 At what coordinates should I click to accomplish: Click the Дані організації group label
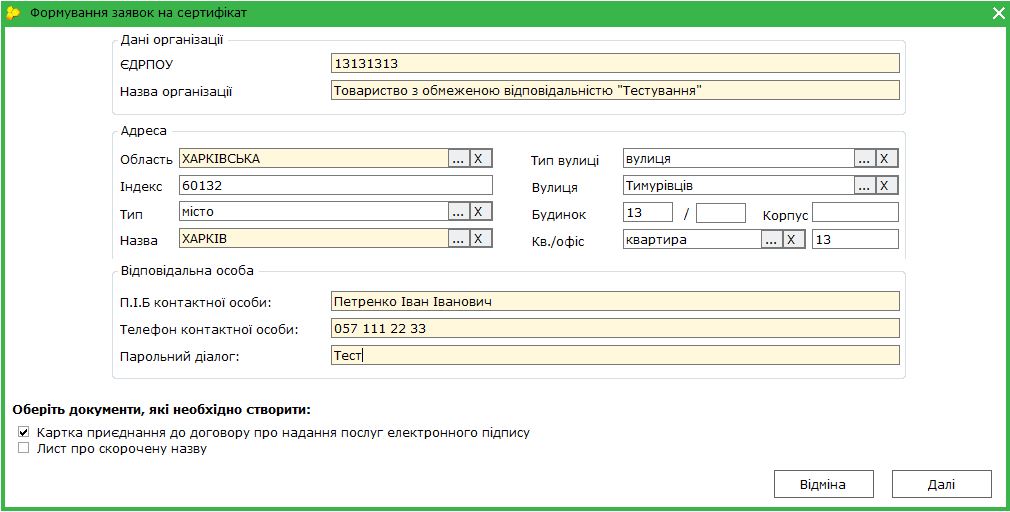coord(172,40)
